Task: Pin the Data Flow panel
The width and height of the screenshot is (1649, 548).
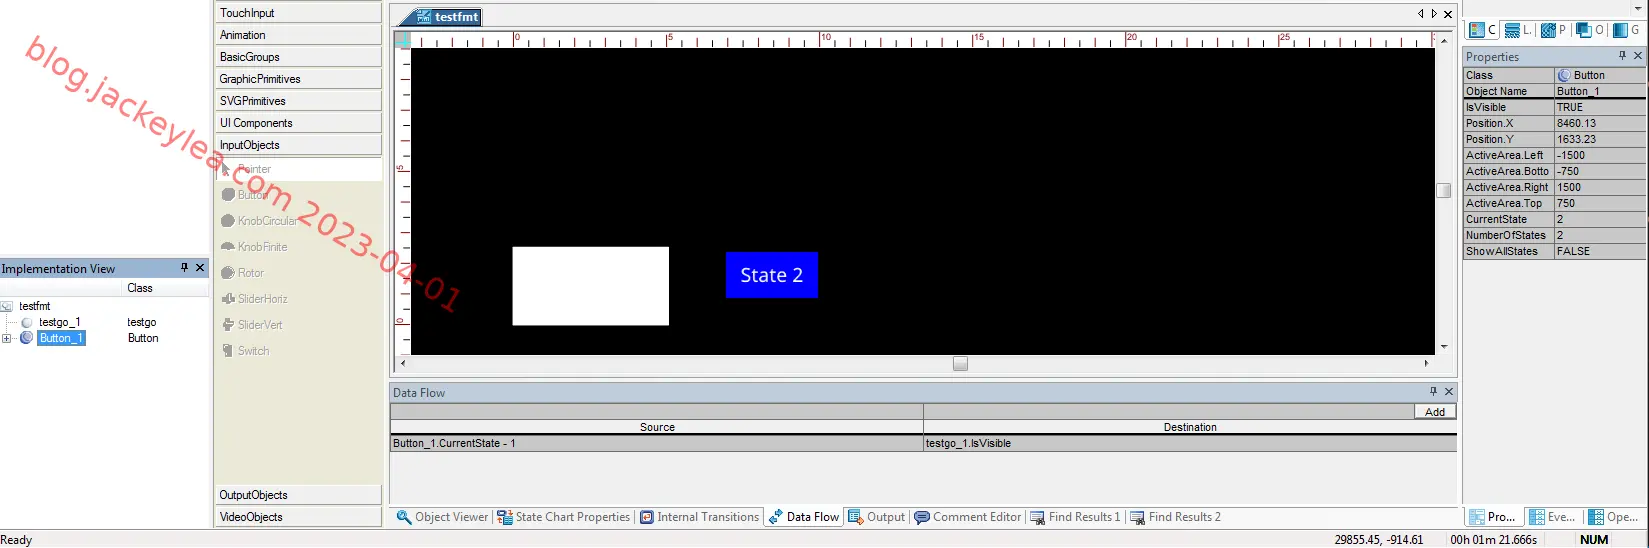Action: click(x=1433, y=392)
